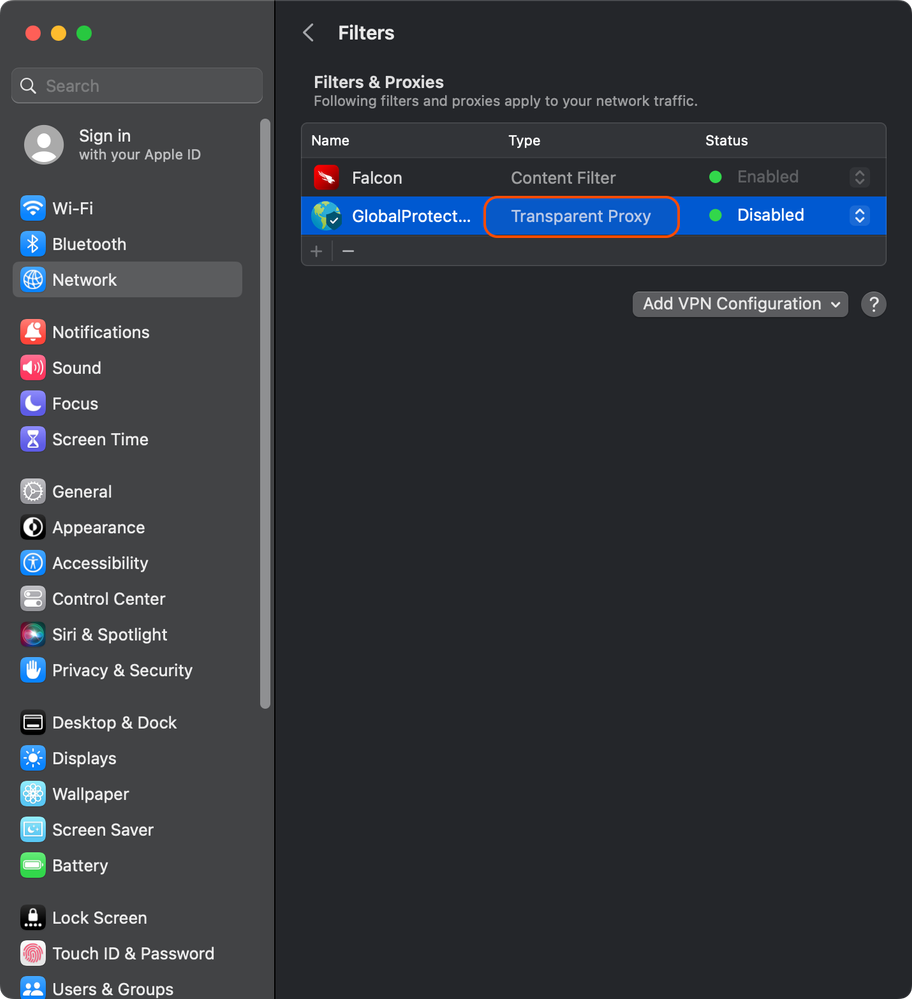This screenshot has height=999, width=912.
Task: Open Focus label in sidebar
Action: [x=75, y=403]
